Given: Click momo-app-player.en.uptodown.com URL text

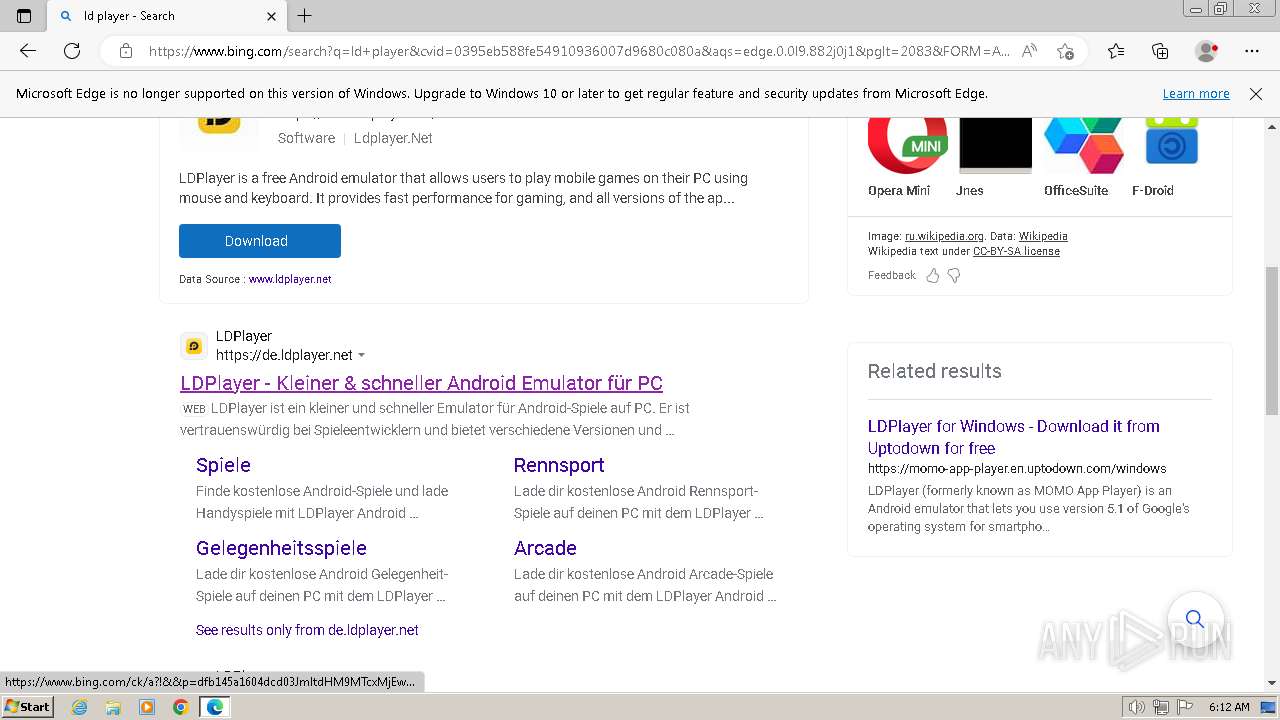Looking at the screenshot, I should [1017, 468].
